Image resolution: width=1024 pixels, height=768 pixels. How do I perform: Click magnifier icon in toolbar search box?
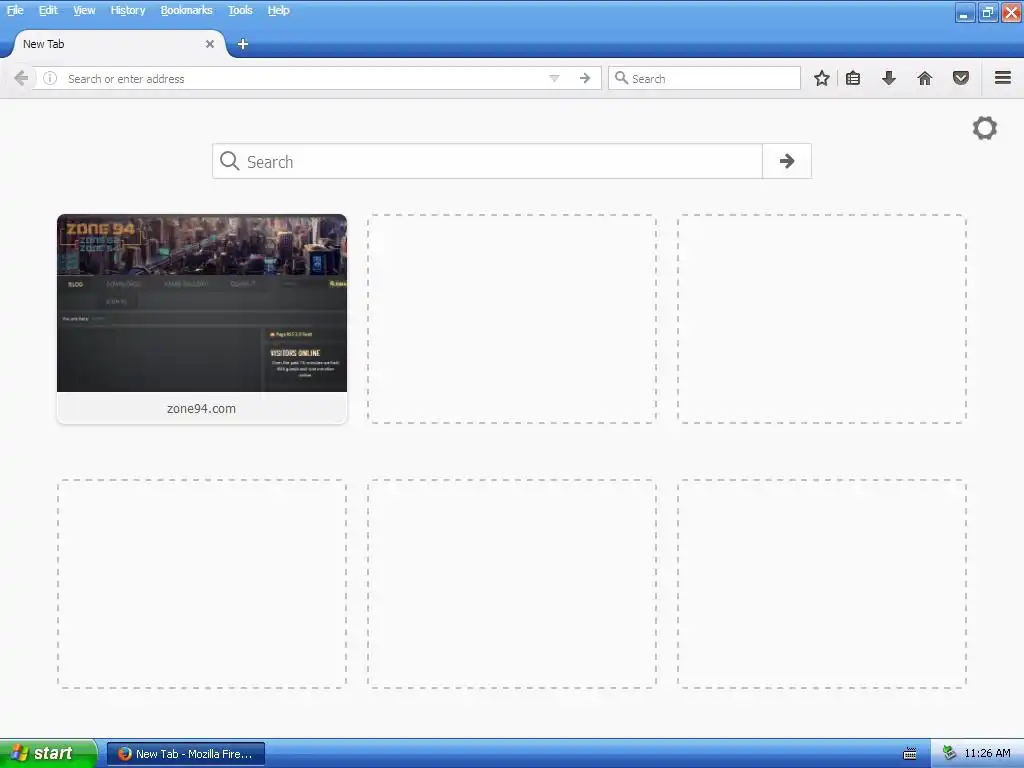pos(621,78)
